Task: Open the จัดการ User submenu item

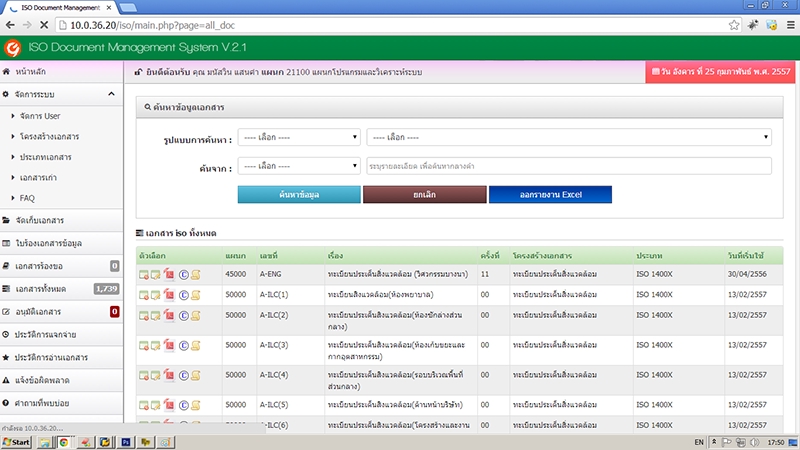Action: click(x=40, y=116)
